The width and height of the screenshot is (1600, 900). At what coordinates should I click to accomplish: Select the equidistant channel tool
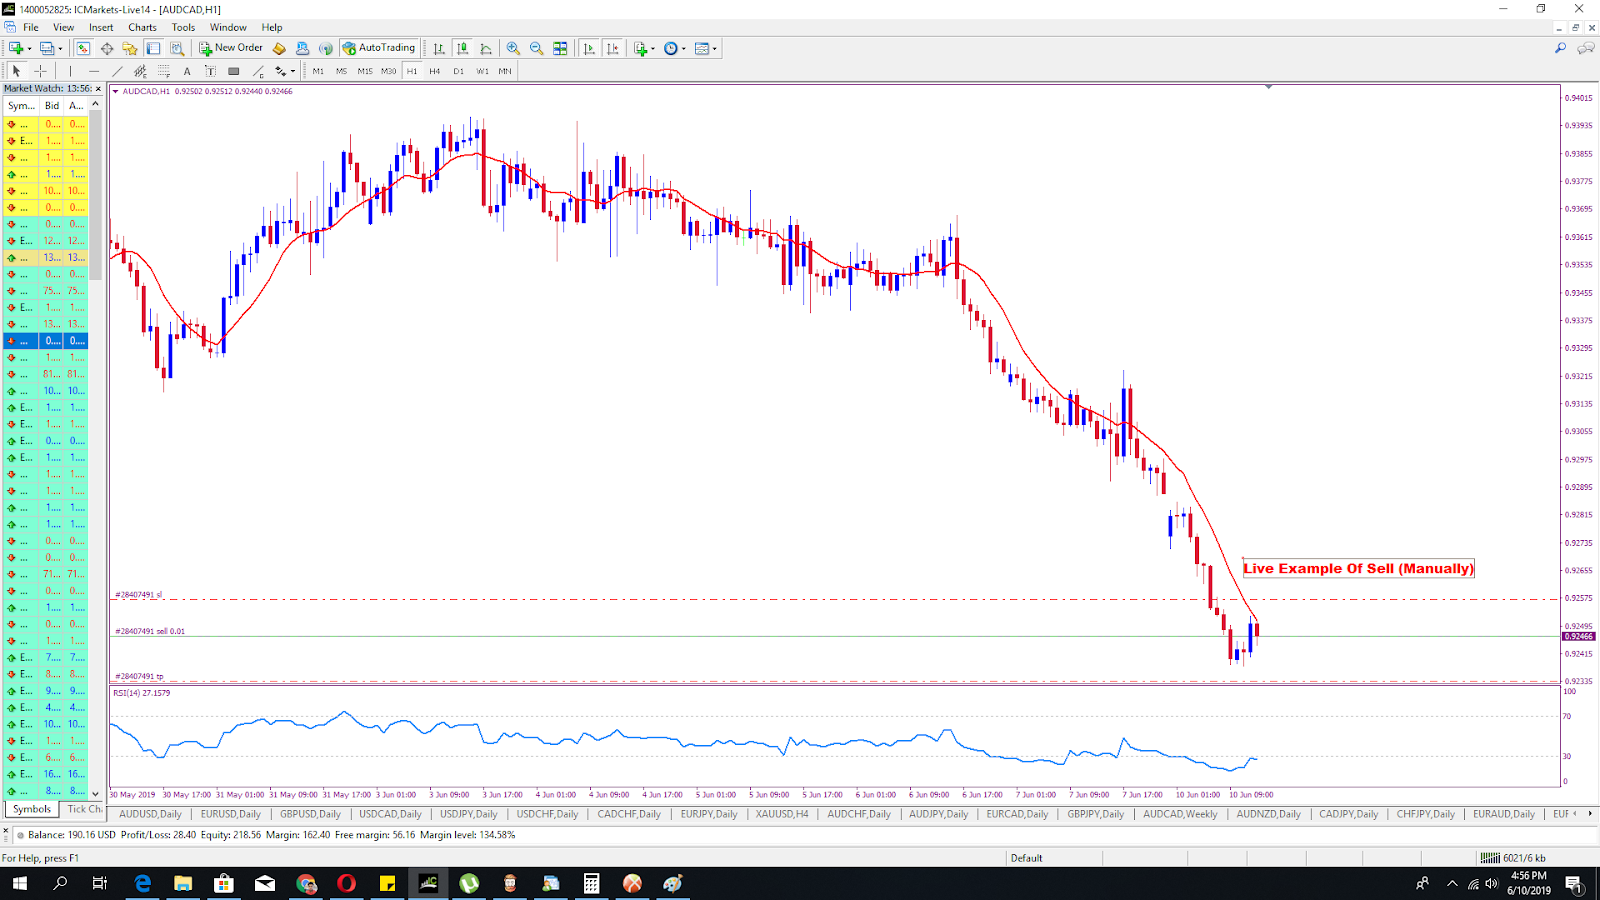coord(140,71)
